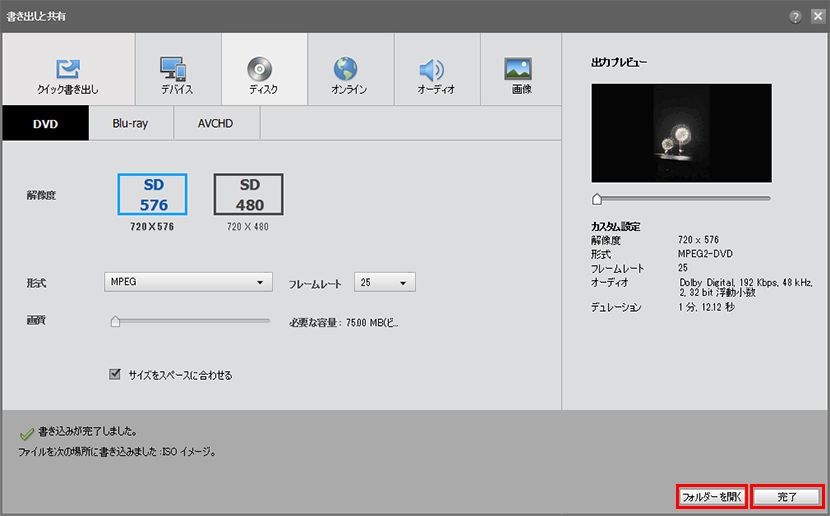830x516 pixels.
Task: Open the オンライン tab with globe icon
Action: coord(350,69)
